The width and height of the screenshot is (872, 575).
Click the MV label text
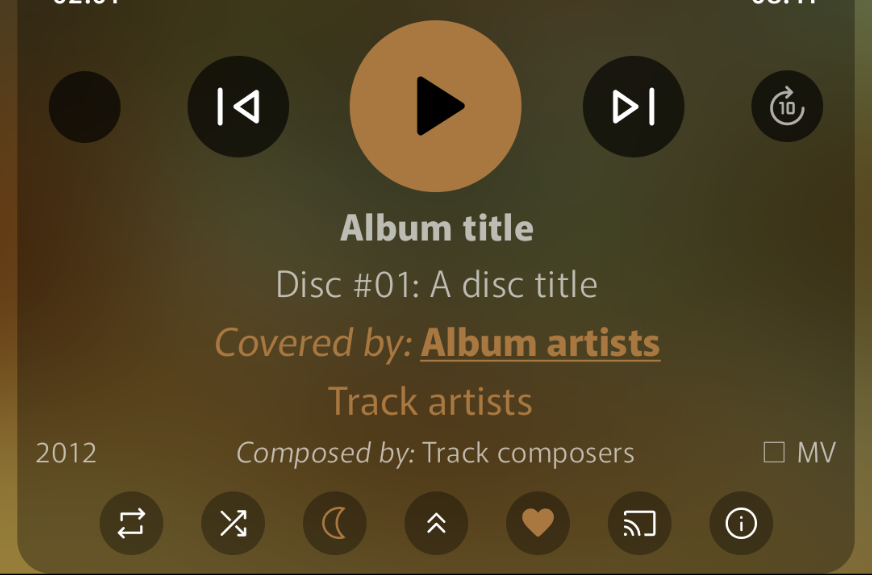pos(816,453)
